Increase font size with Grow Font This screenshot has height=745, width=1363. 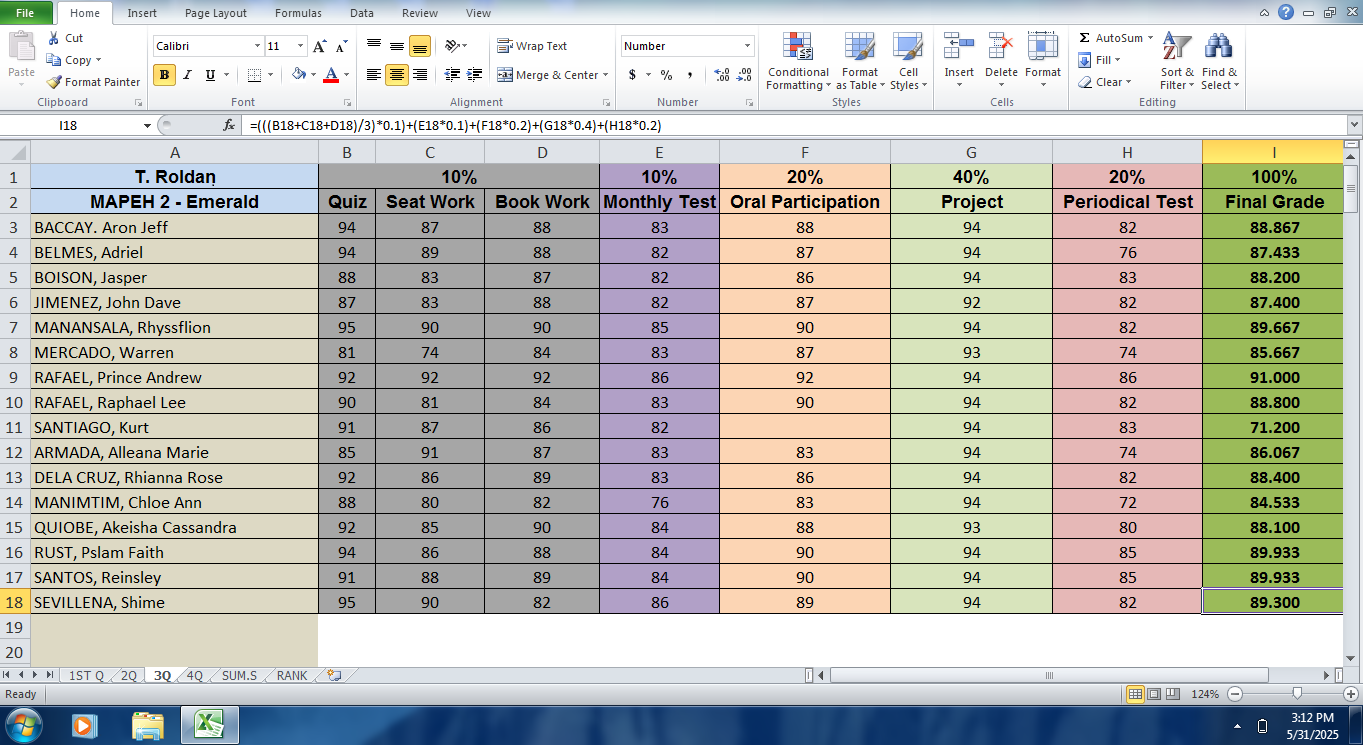319,46
